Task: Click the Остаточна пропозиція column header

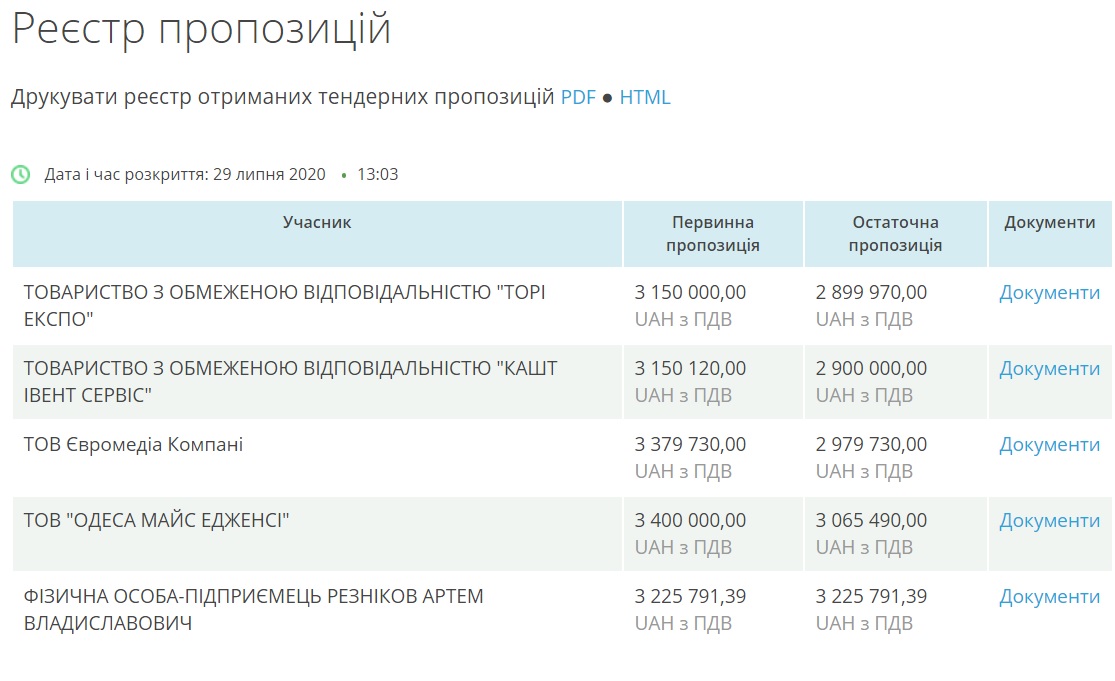Action: [x=895, y=233]
